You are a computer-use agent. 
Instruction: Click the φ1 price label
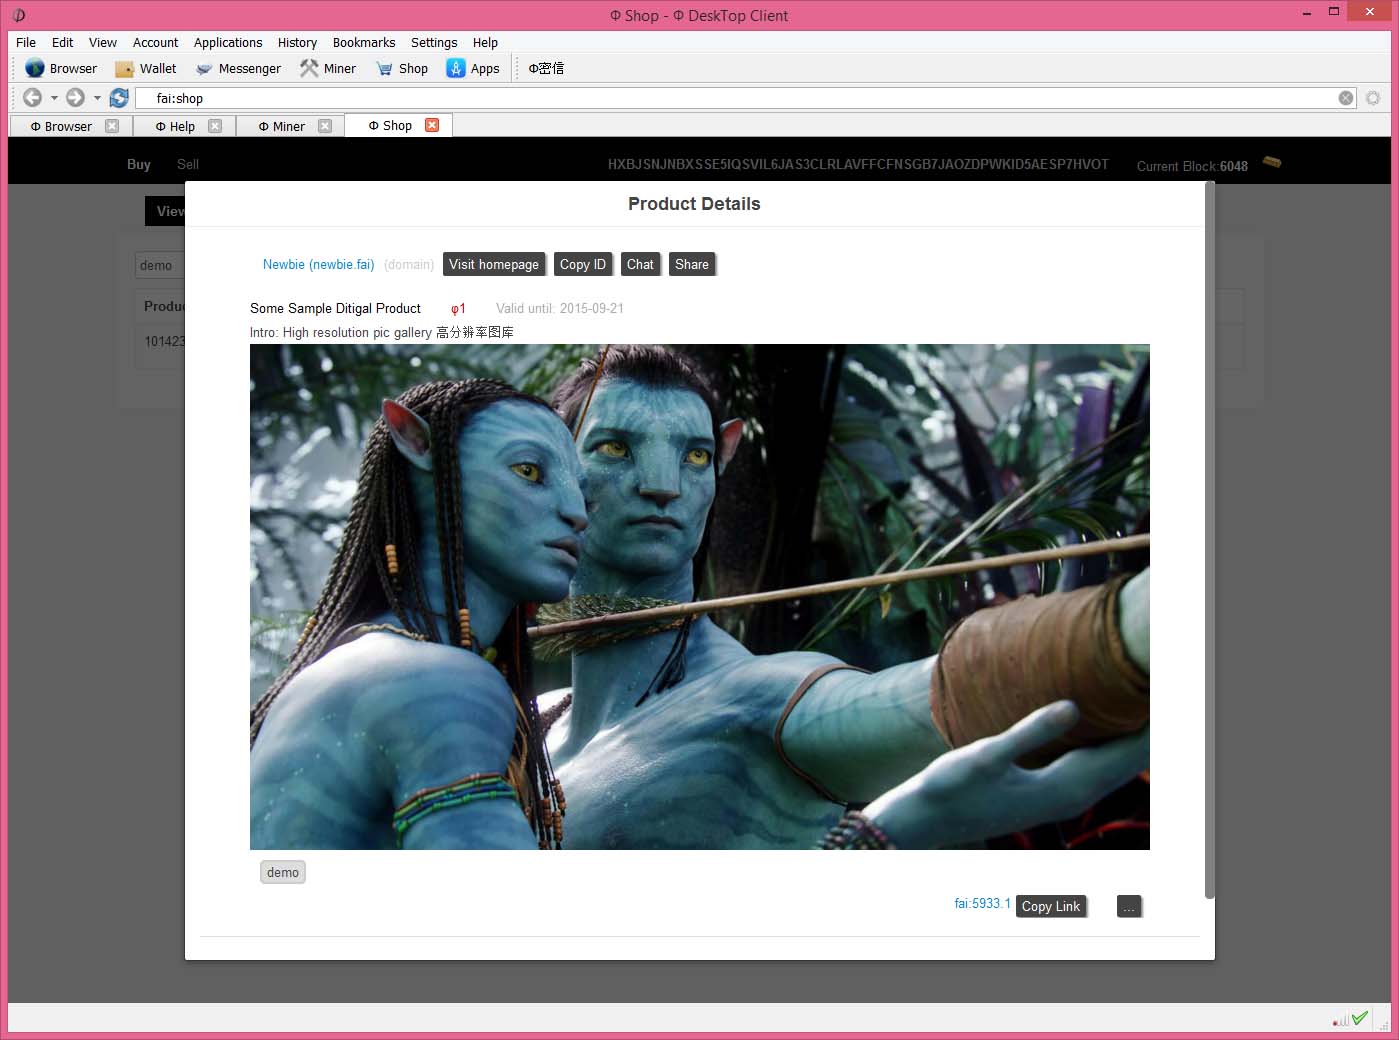(458, 308)
